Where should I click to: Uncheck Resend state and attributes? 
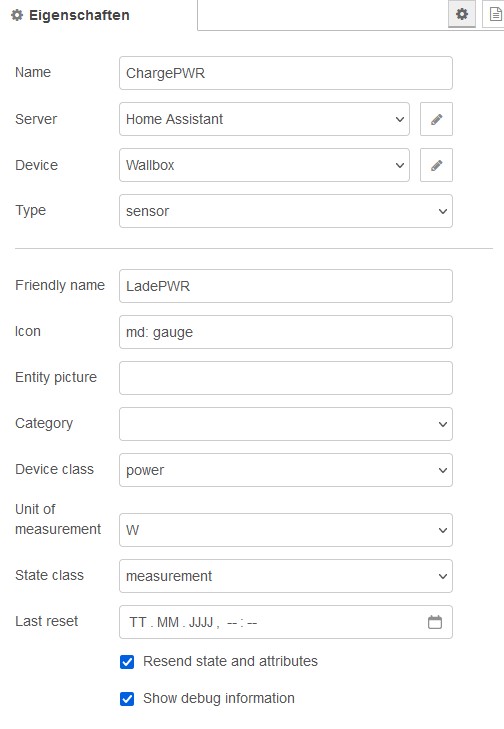[127, 662]
